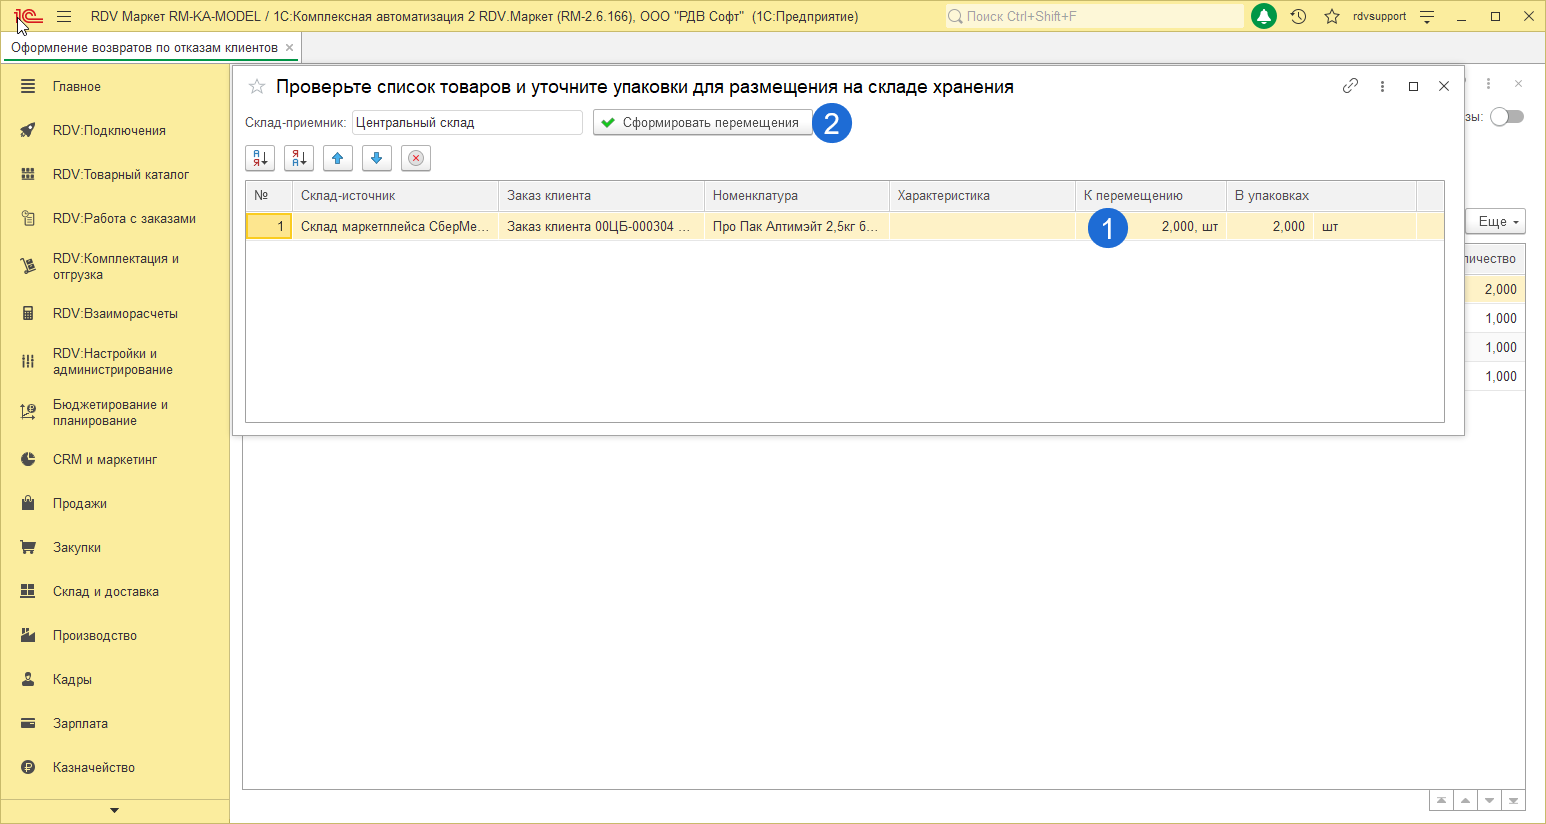Open the dialog's three-dot more menu
Viewport: 1546px width, 824px height.
point(1382,86)
